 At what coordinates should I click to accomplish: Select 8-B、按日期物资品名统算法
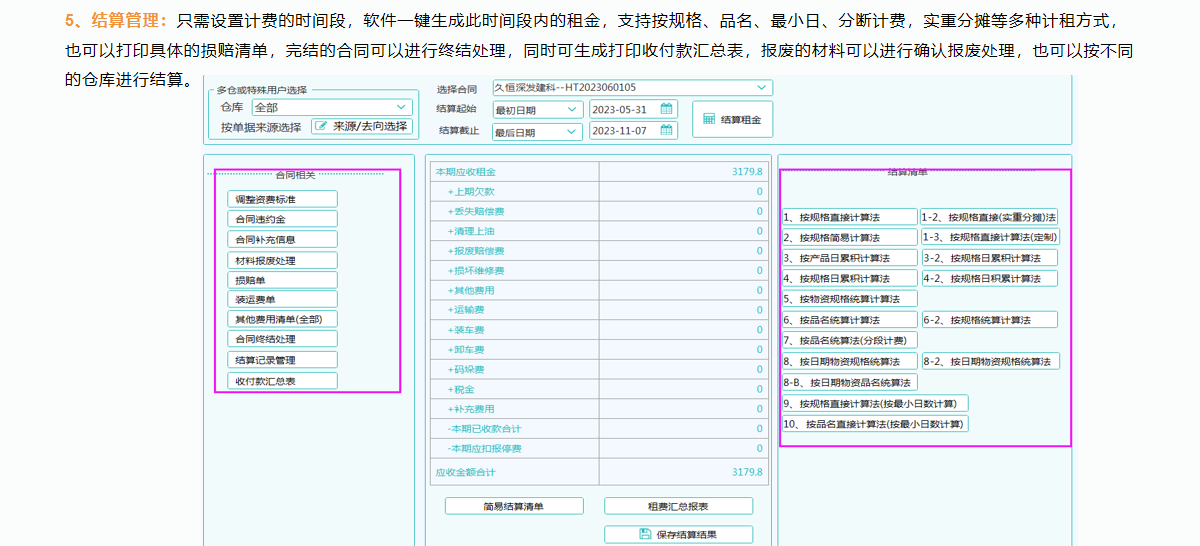(x=850, y=382)
